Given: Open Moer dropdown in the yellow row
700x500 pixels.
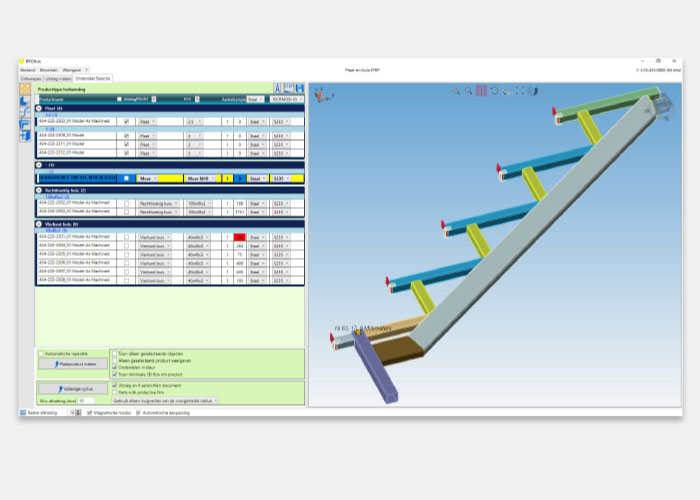Looking at the screenshot, I should tap(157, 178).
